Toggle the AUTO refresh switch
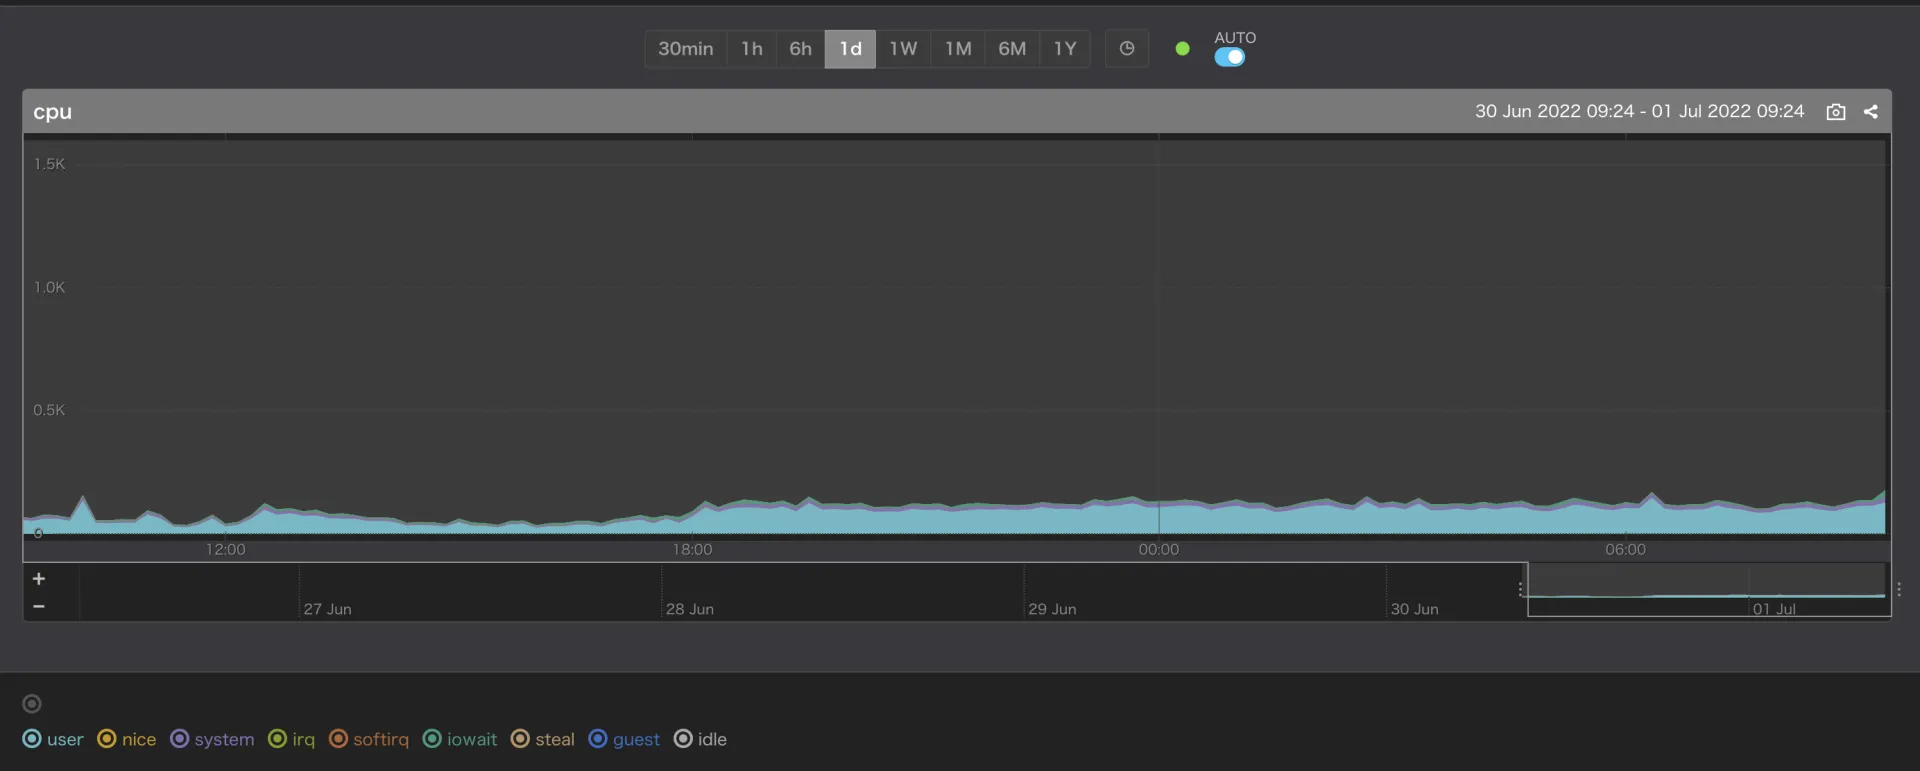This screenshot has width=1920, height=771. [1230, 58]
